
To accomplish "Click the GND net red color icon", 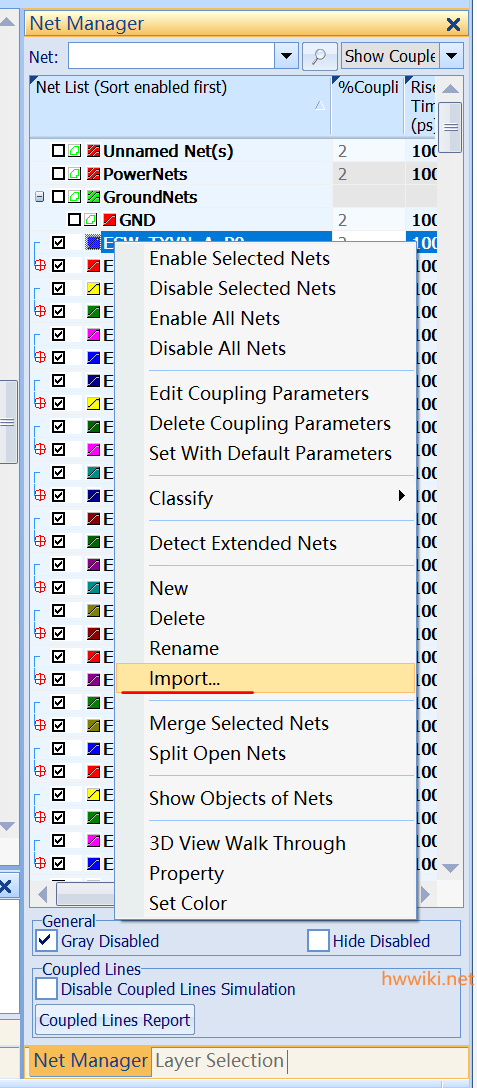I will [109, 221].
